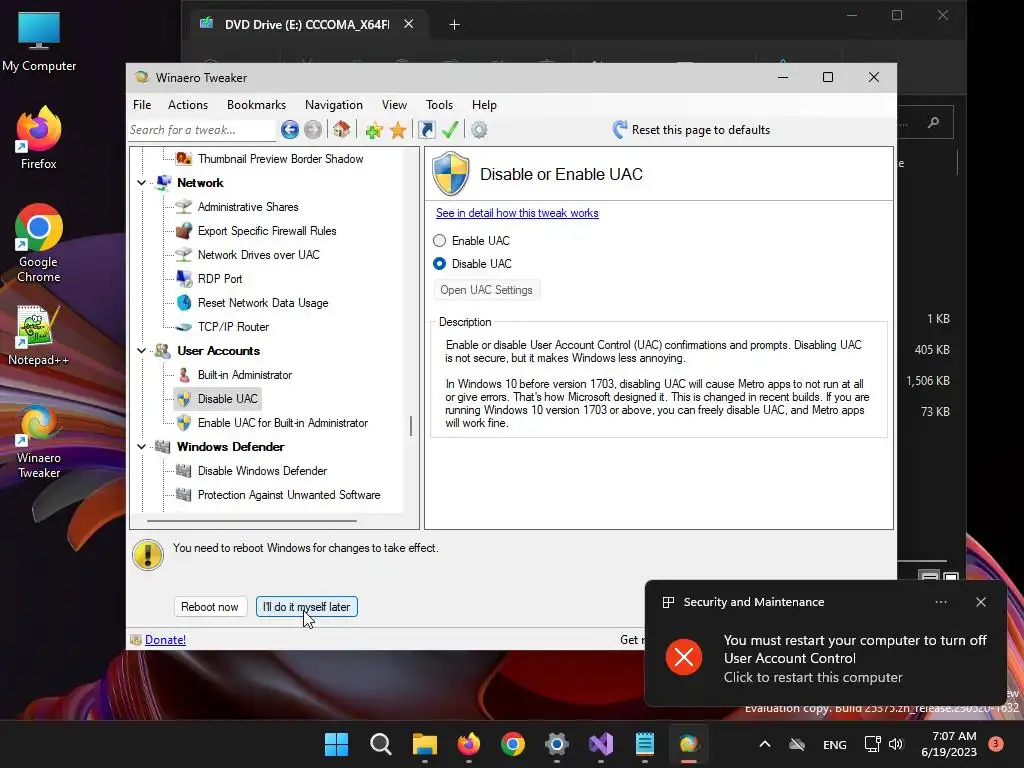Click the Reset this page to defaults icon
This screenshot has height=768, width=1024.
[620, 129]
